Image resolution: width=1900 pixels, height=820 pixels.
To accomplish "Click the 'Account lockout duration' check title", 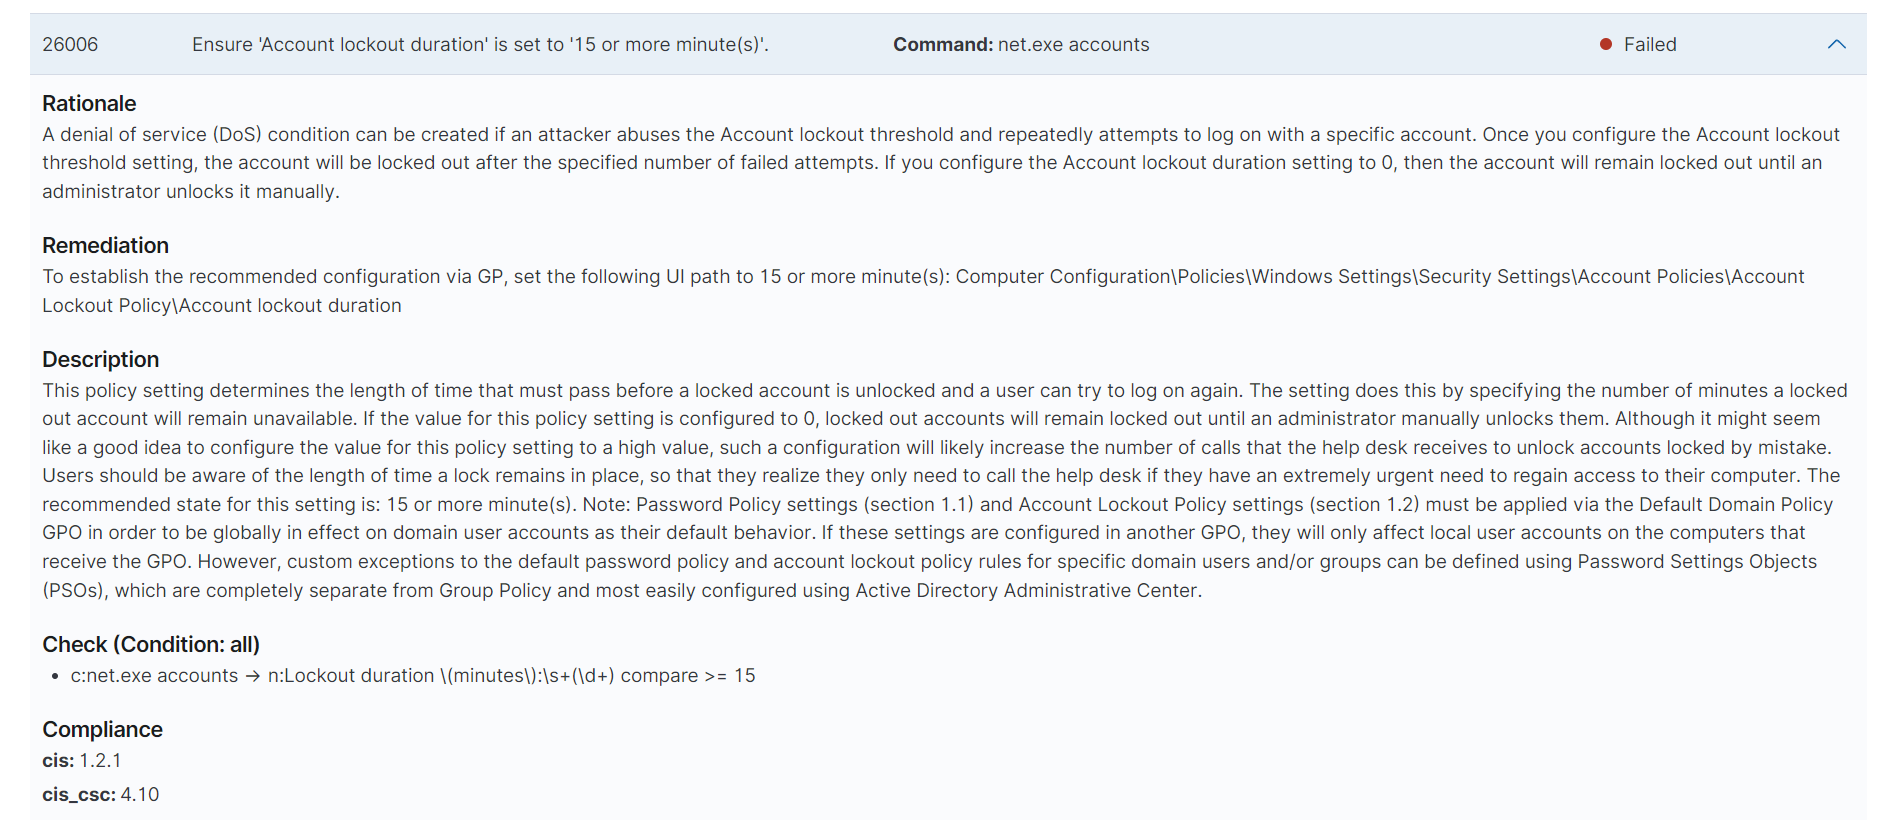I will tap(480, 44).
